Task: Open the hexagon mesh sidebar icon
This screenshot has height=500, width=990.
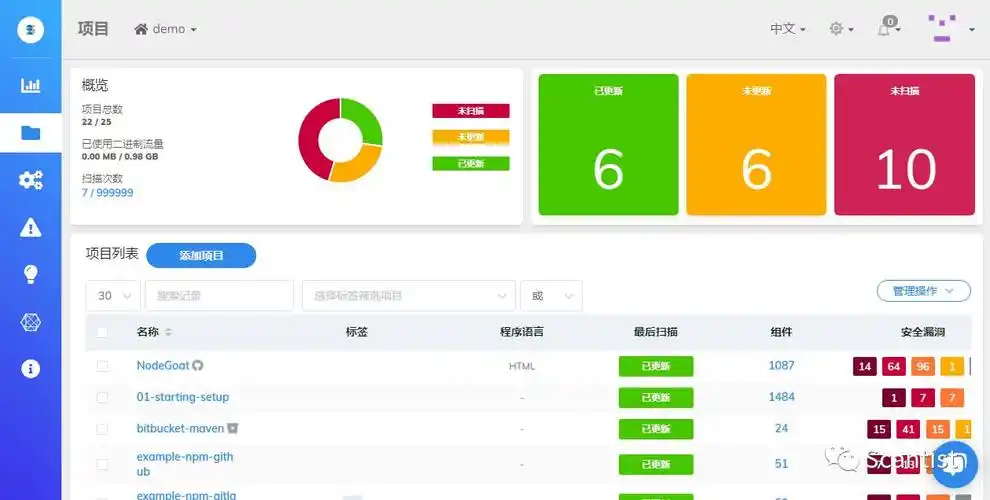Action: coord(30,322)
